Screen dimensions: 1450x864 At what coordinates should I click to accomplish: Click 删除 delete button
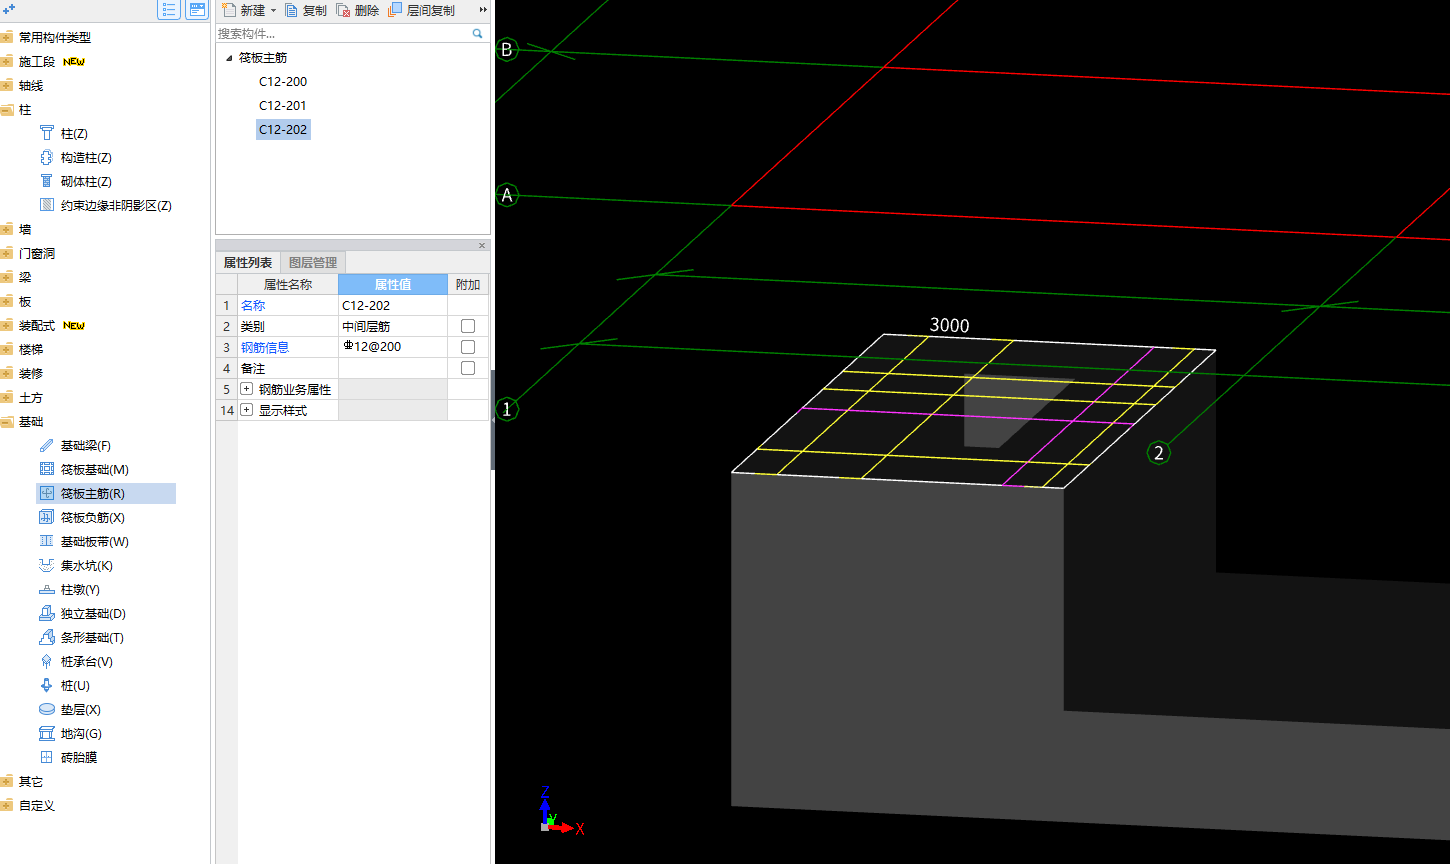358,10
